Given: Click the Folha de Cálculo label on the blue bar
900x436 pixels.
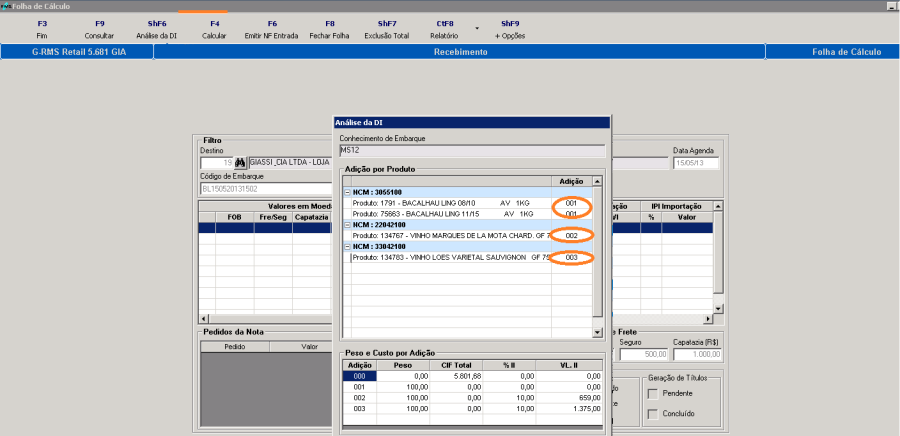Looking at the screenshot, I should (846, 52).
